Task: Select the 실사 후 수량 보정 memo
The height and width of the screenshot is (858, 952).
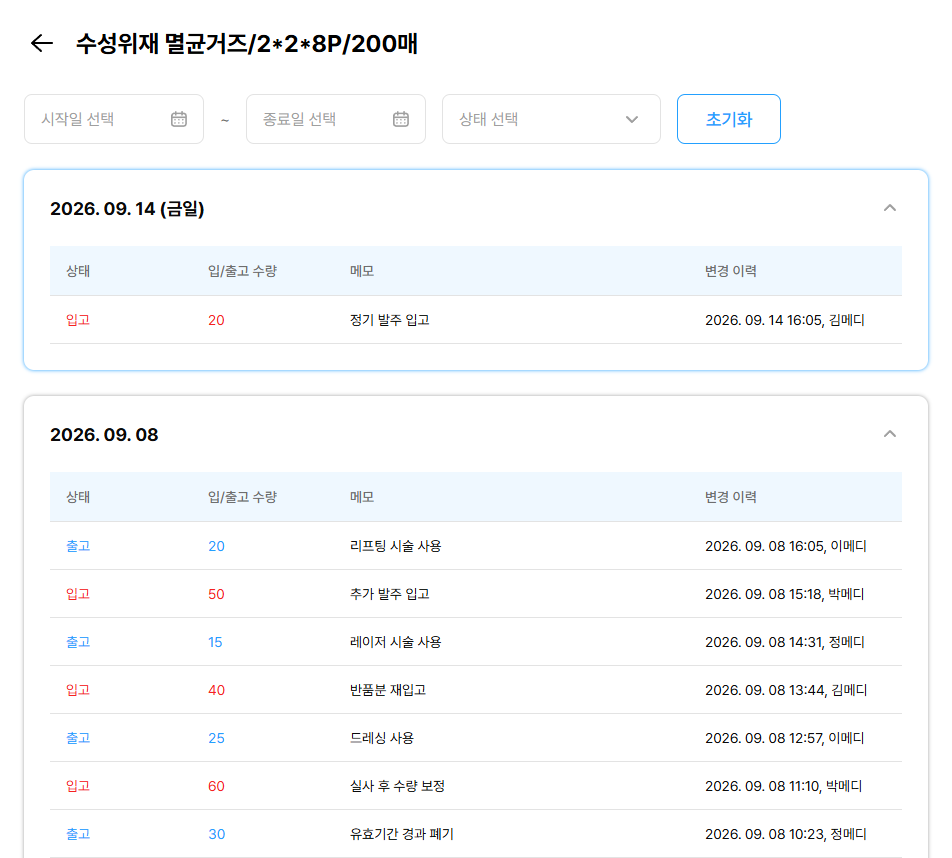Action: [x=397, y=786]
